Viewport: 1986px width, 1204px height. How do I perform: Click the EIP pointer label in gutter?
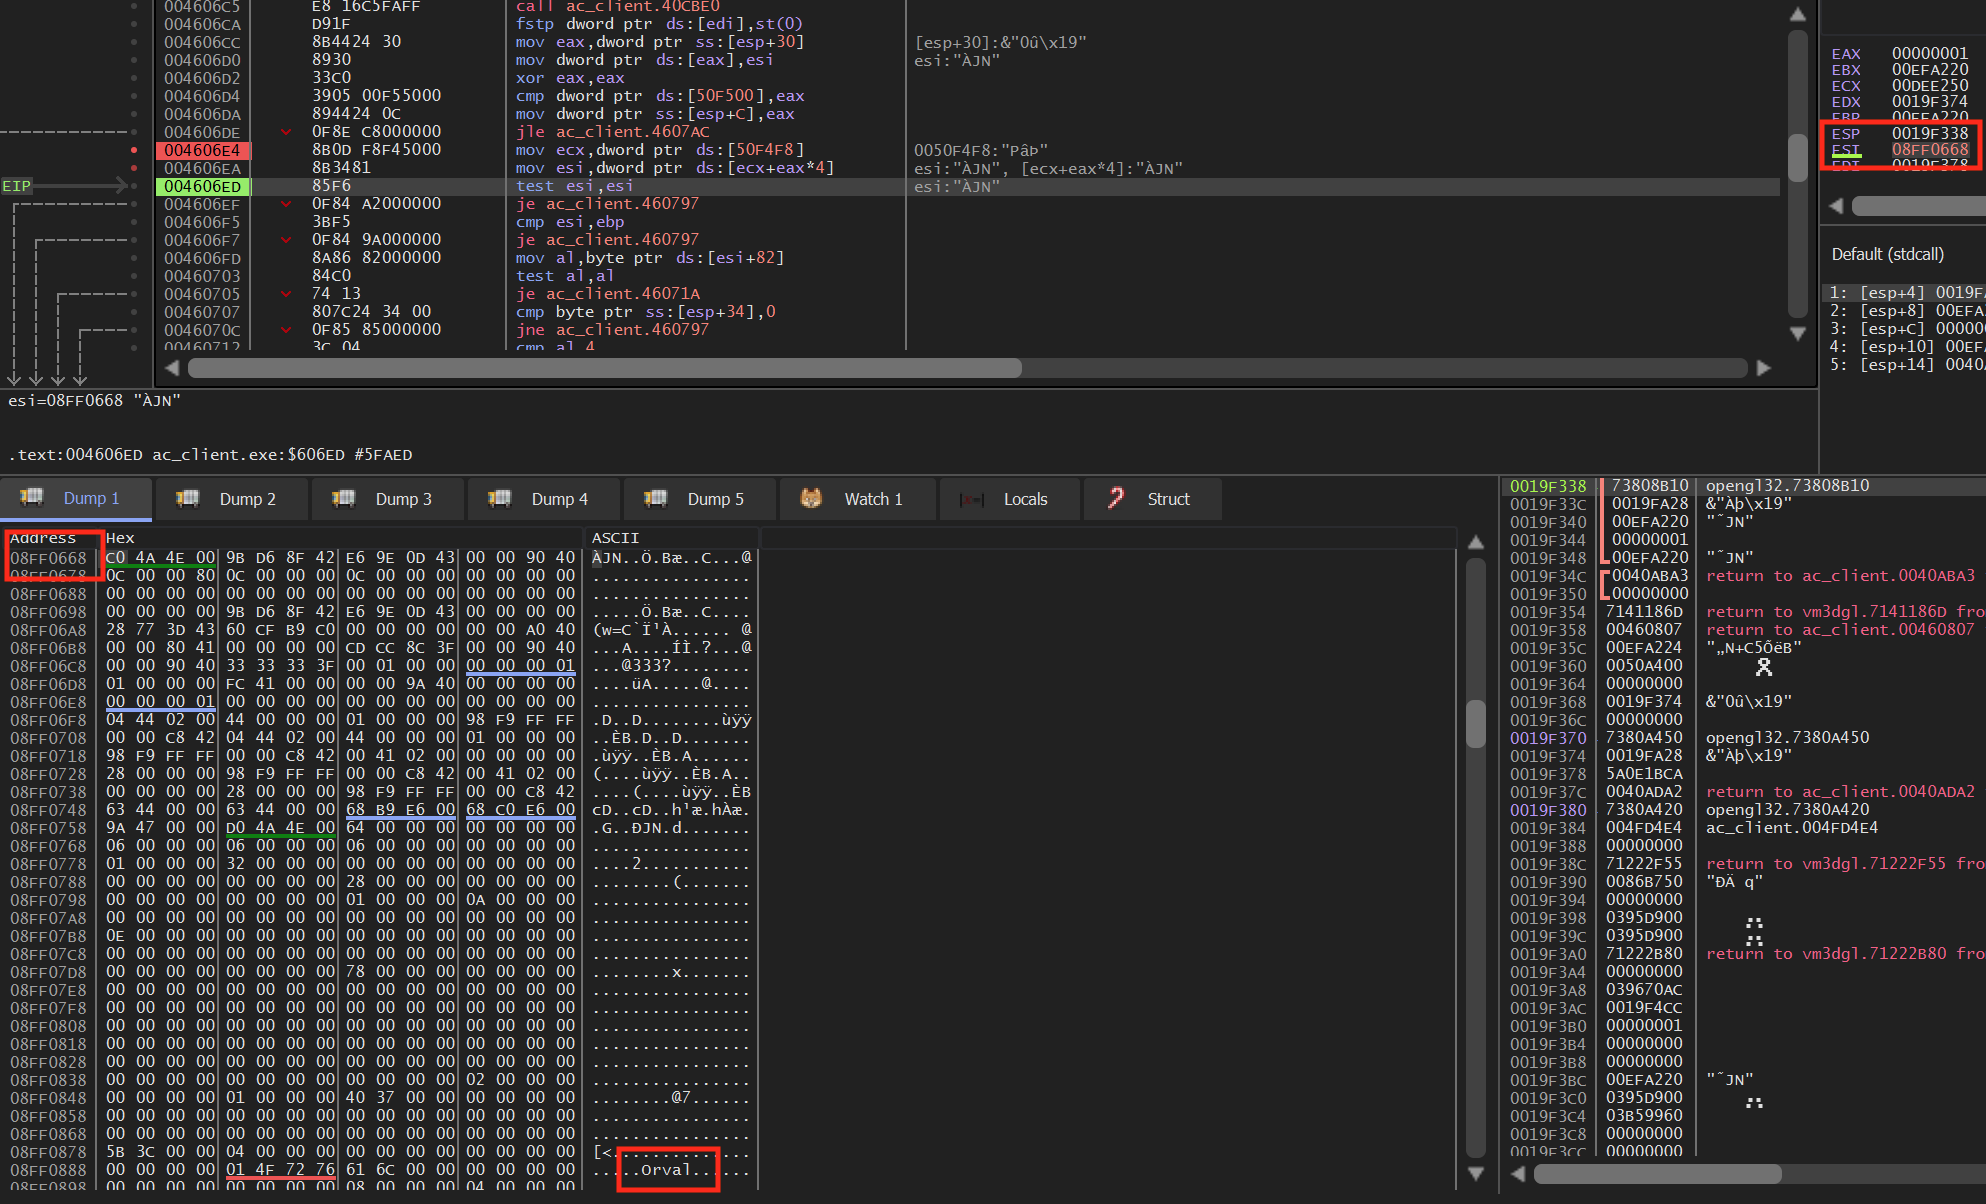(16, 186)
